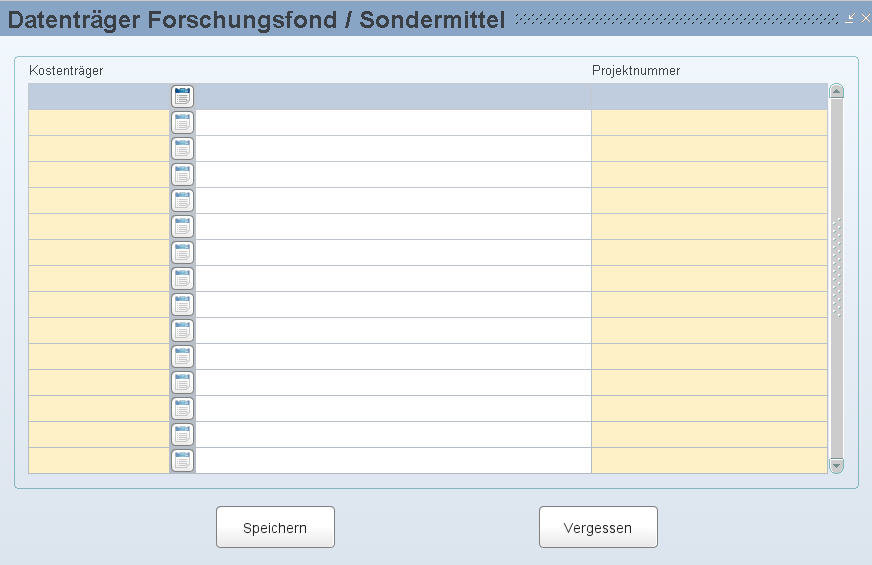Select the last row Projektnummer cell
This screenshot has width=872, height=565.
[709, 461]
